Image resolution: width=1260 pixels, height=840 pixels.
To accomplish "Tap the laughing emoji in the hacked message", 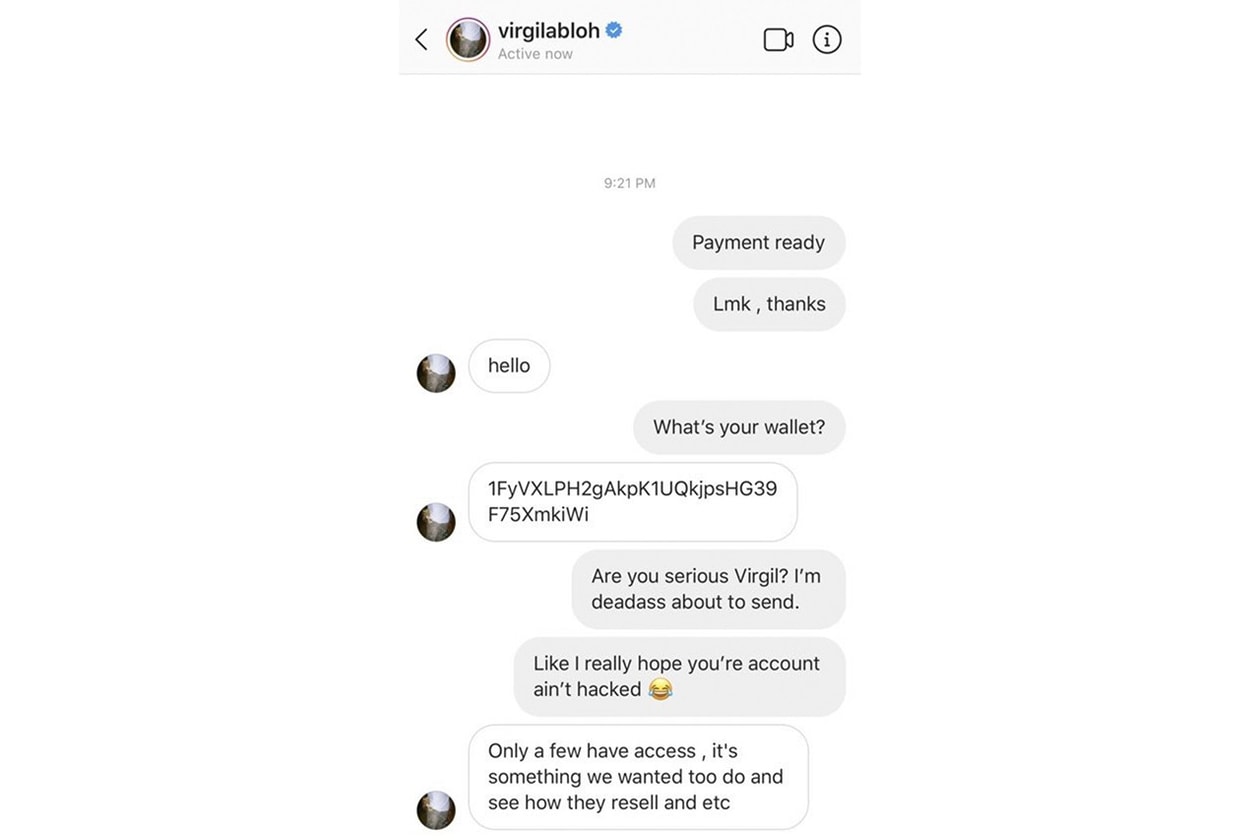I will 661,689.
